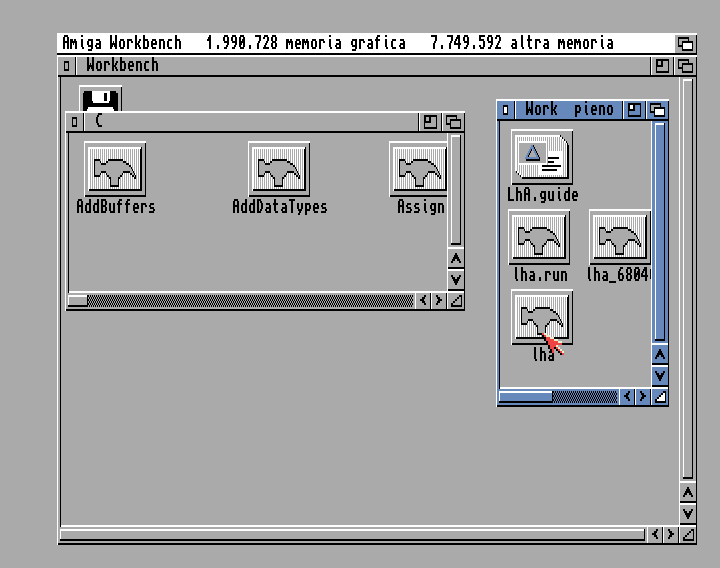The height and width of the screenshot is (568, 720).
Task: Close the Workbench window
Action: (67, 66)
